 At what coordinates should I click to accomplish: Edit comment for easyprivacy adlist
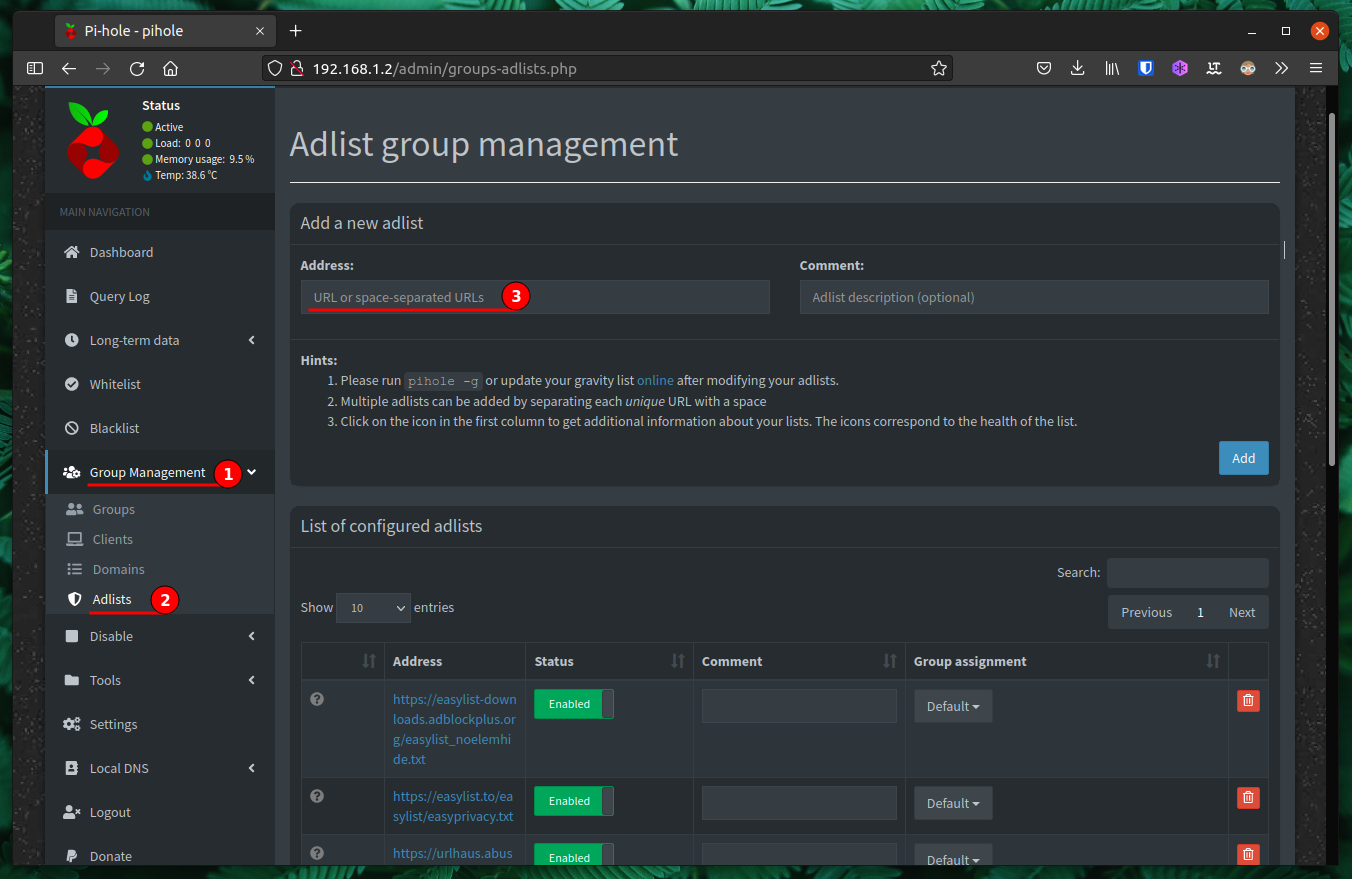[x=799, y=803]
